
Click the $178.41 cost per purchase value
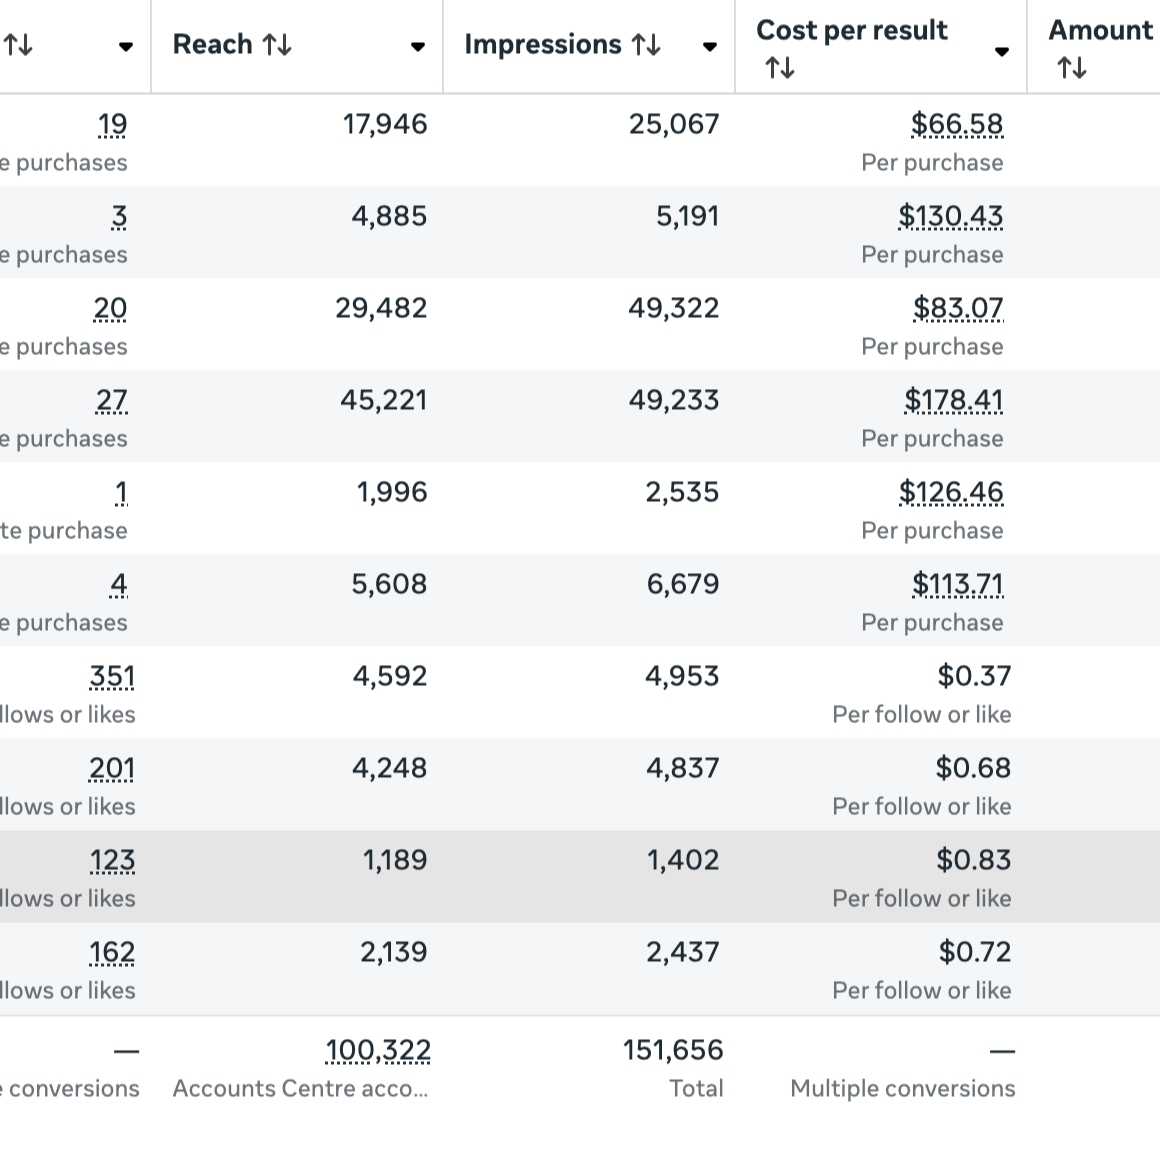954,400
